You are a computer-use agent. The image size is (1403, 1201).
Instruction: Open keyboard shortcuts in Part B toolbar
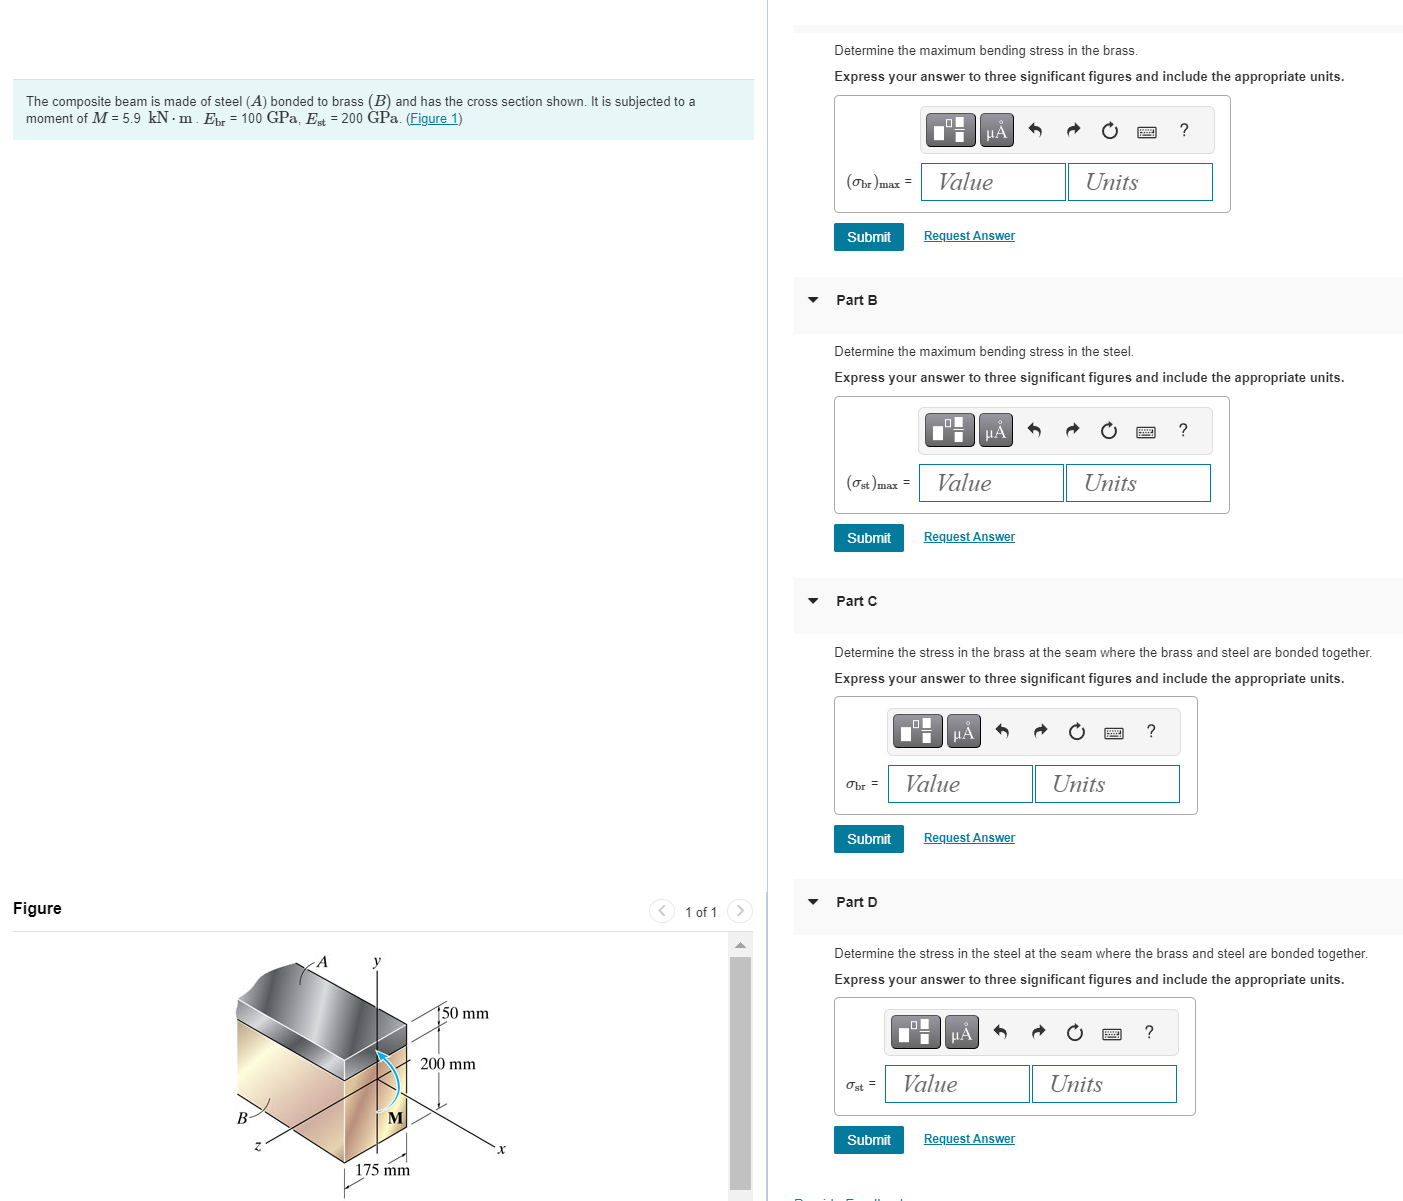(1146, 431)
